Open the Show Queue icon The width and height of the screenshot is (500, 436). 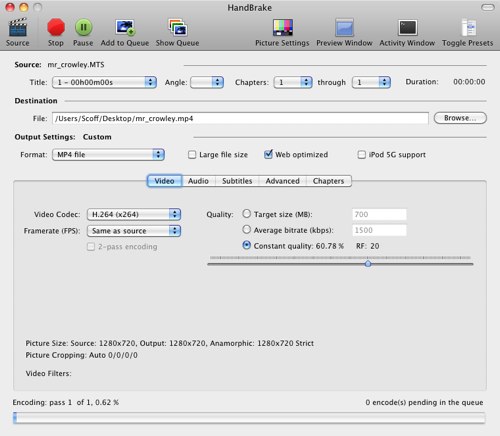(x=177, y=27)
